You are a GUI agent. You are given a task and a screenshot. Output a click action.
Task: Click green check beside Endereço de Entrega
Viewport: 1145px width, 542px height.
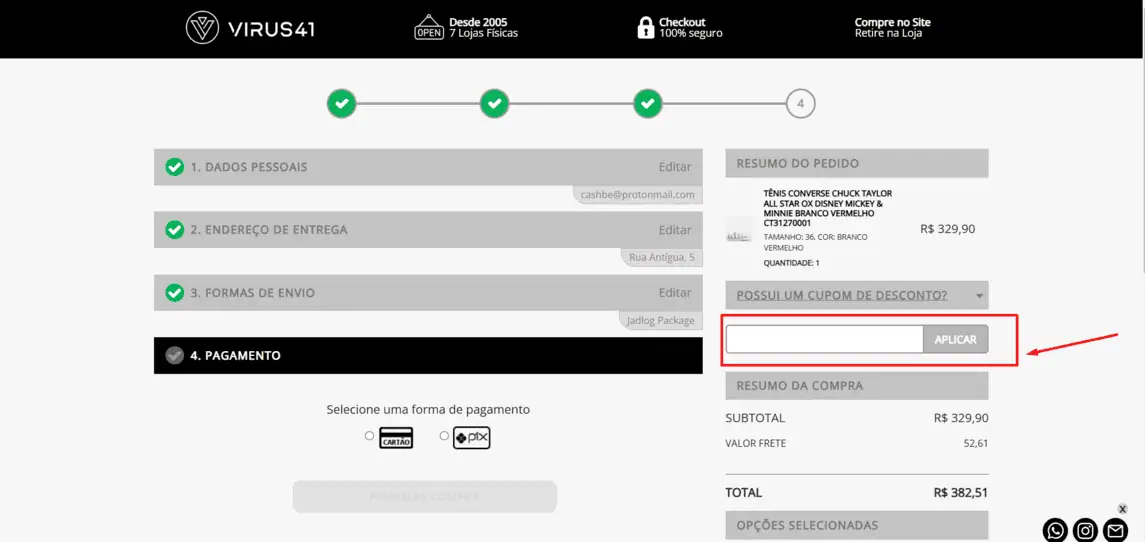[175, 230]
